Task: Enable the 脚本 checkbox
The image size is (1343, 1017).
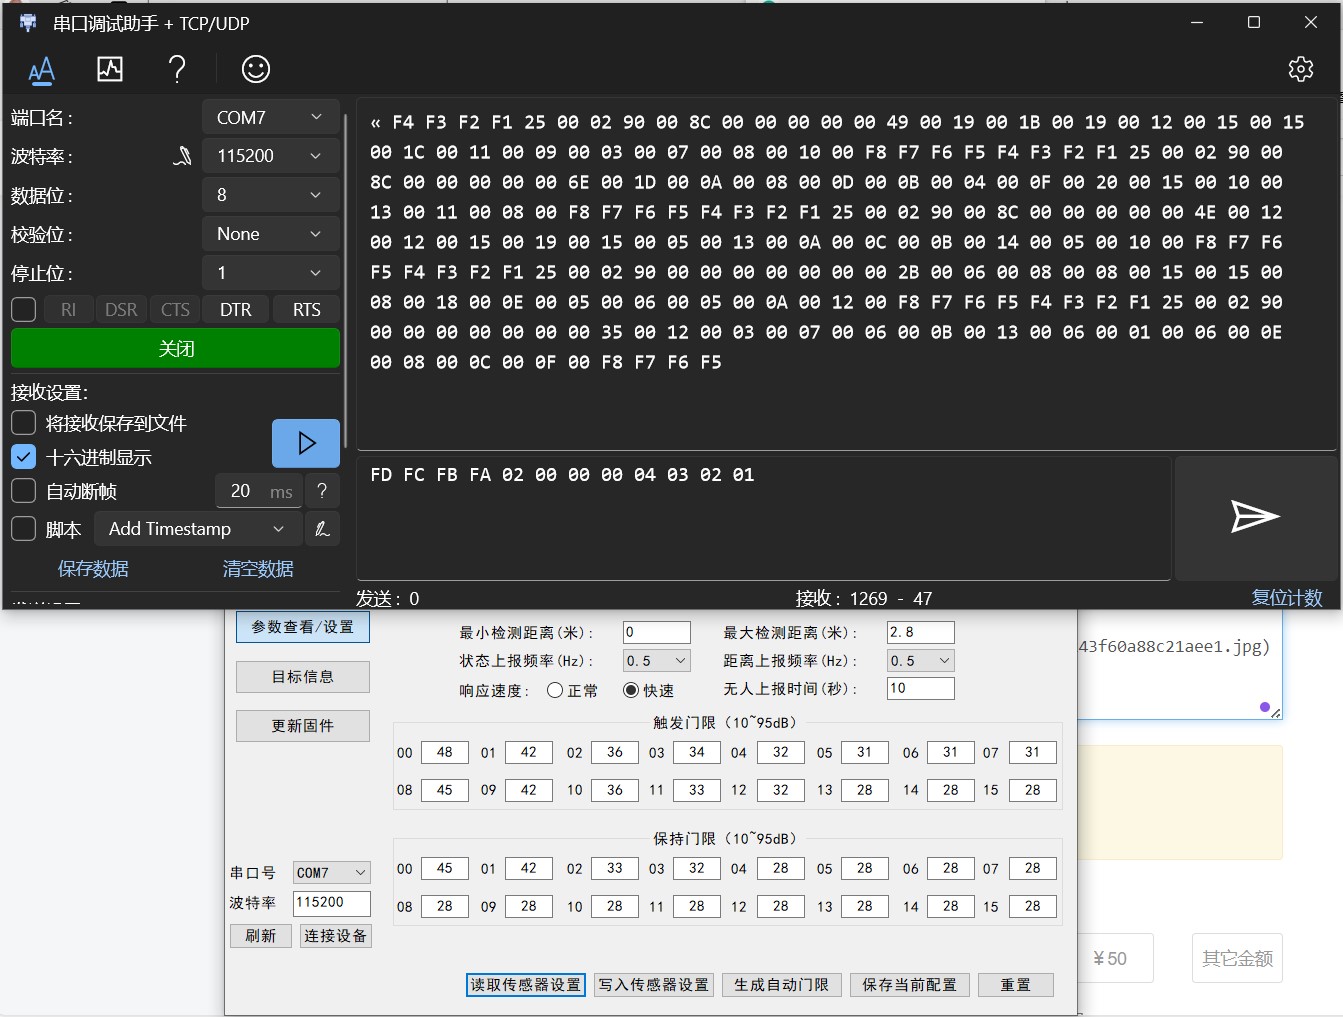Action: [24, 529]
